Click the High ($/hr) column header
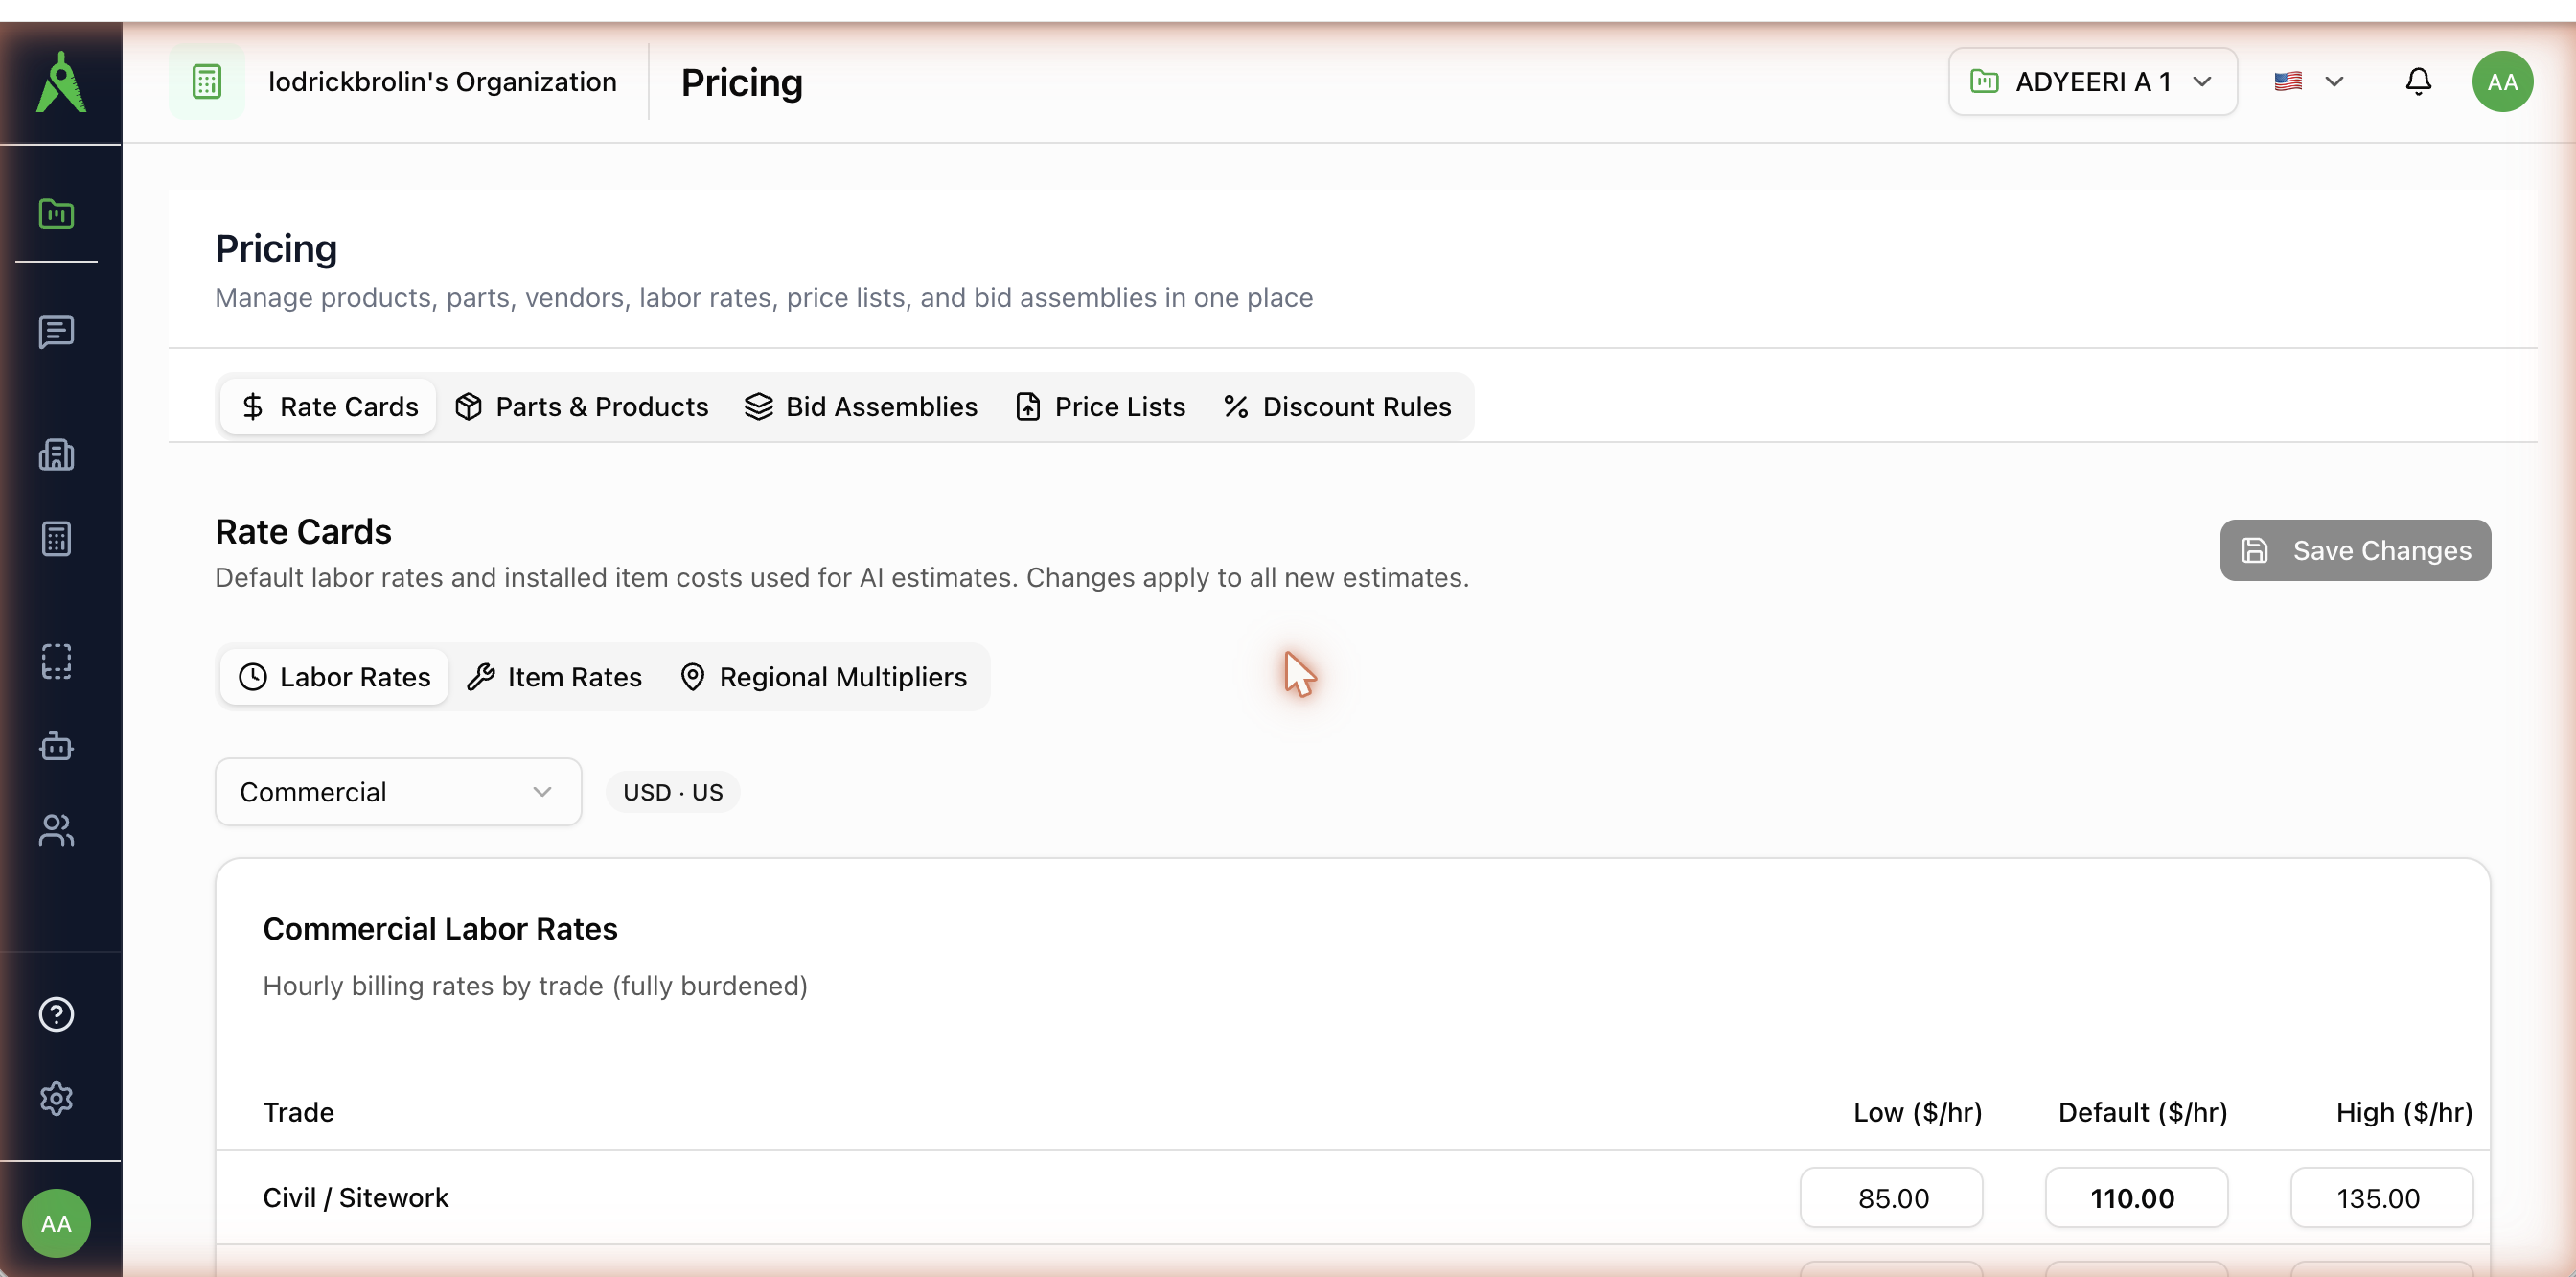Screen dimensions: 2576x1277 pyautogui.click(x=2404, y=1112)
